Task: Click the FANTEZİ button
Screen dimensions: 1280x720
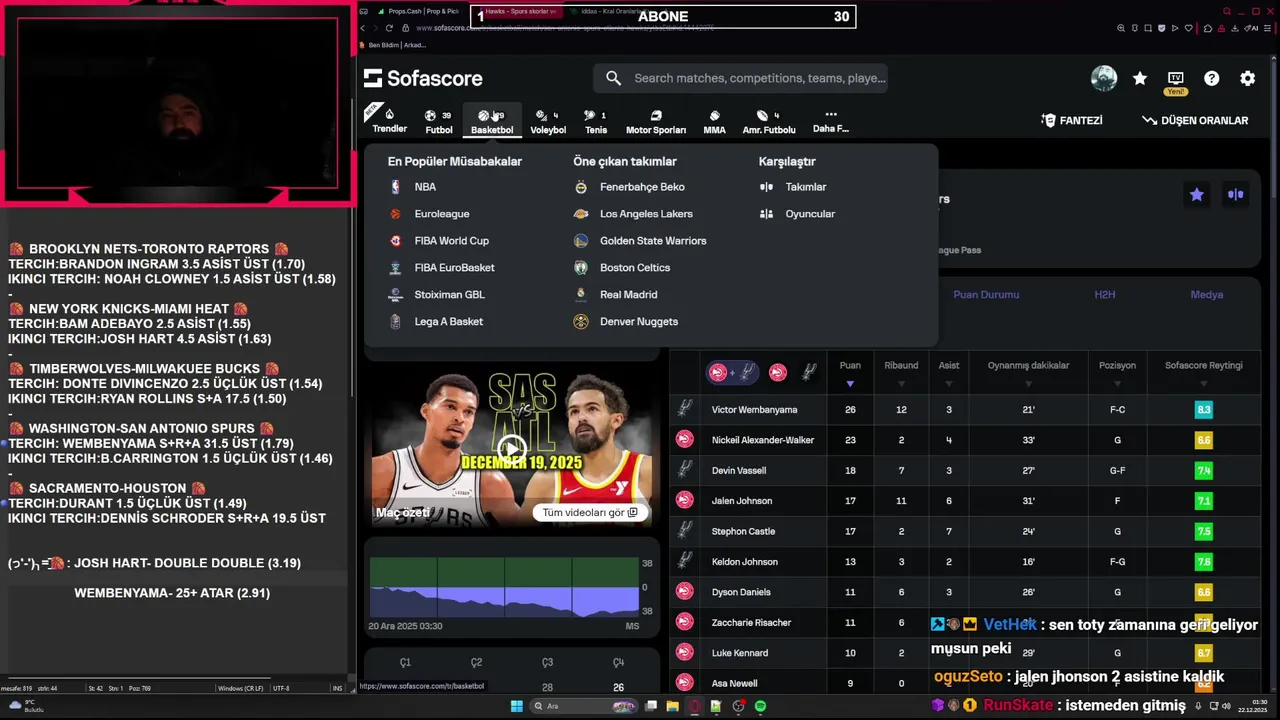Action: pyautogui.click(x=1072, y=120)
